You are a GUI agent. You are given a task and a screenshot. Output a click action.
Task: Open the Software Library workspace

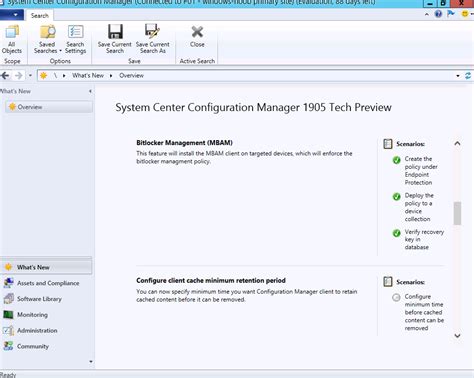click(47, 299)
